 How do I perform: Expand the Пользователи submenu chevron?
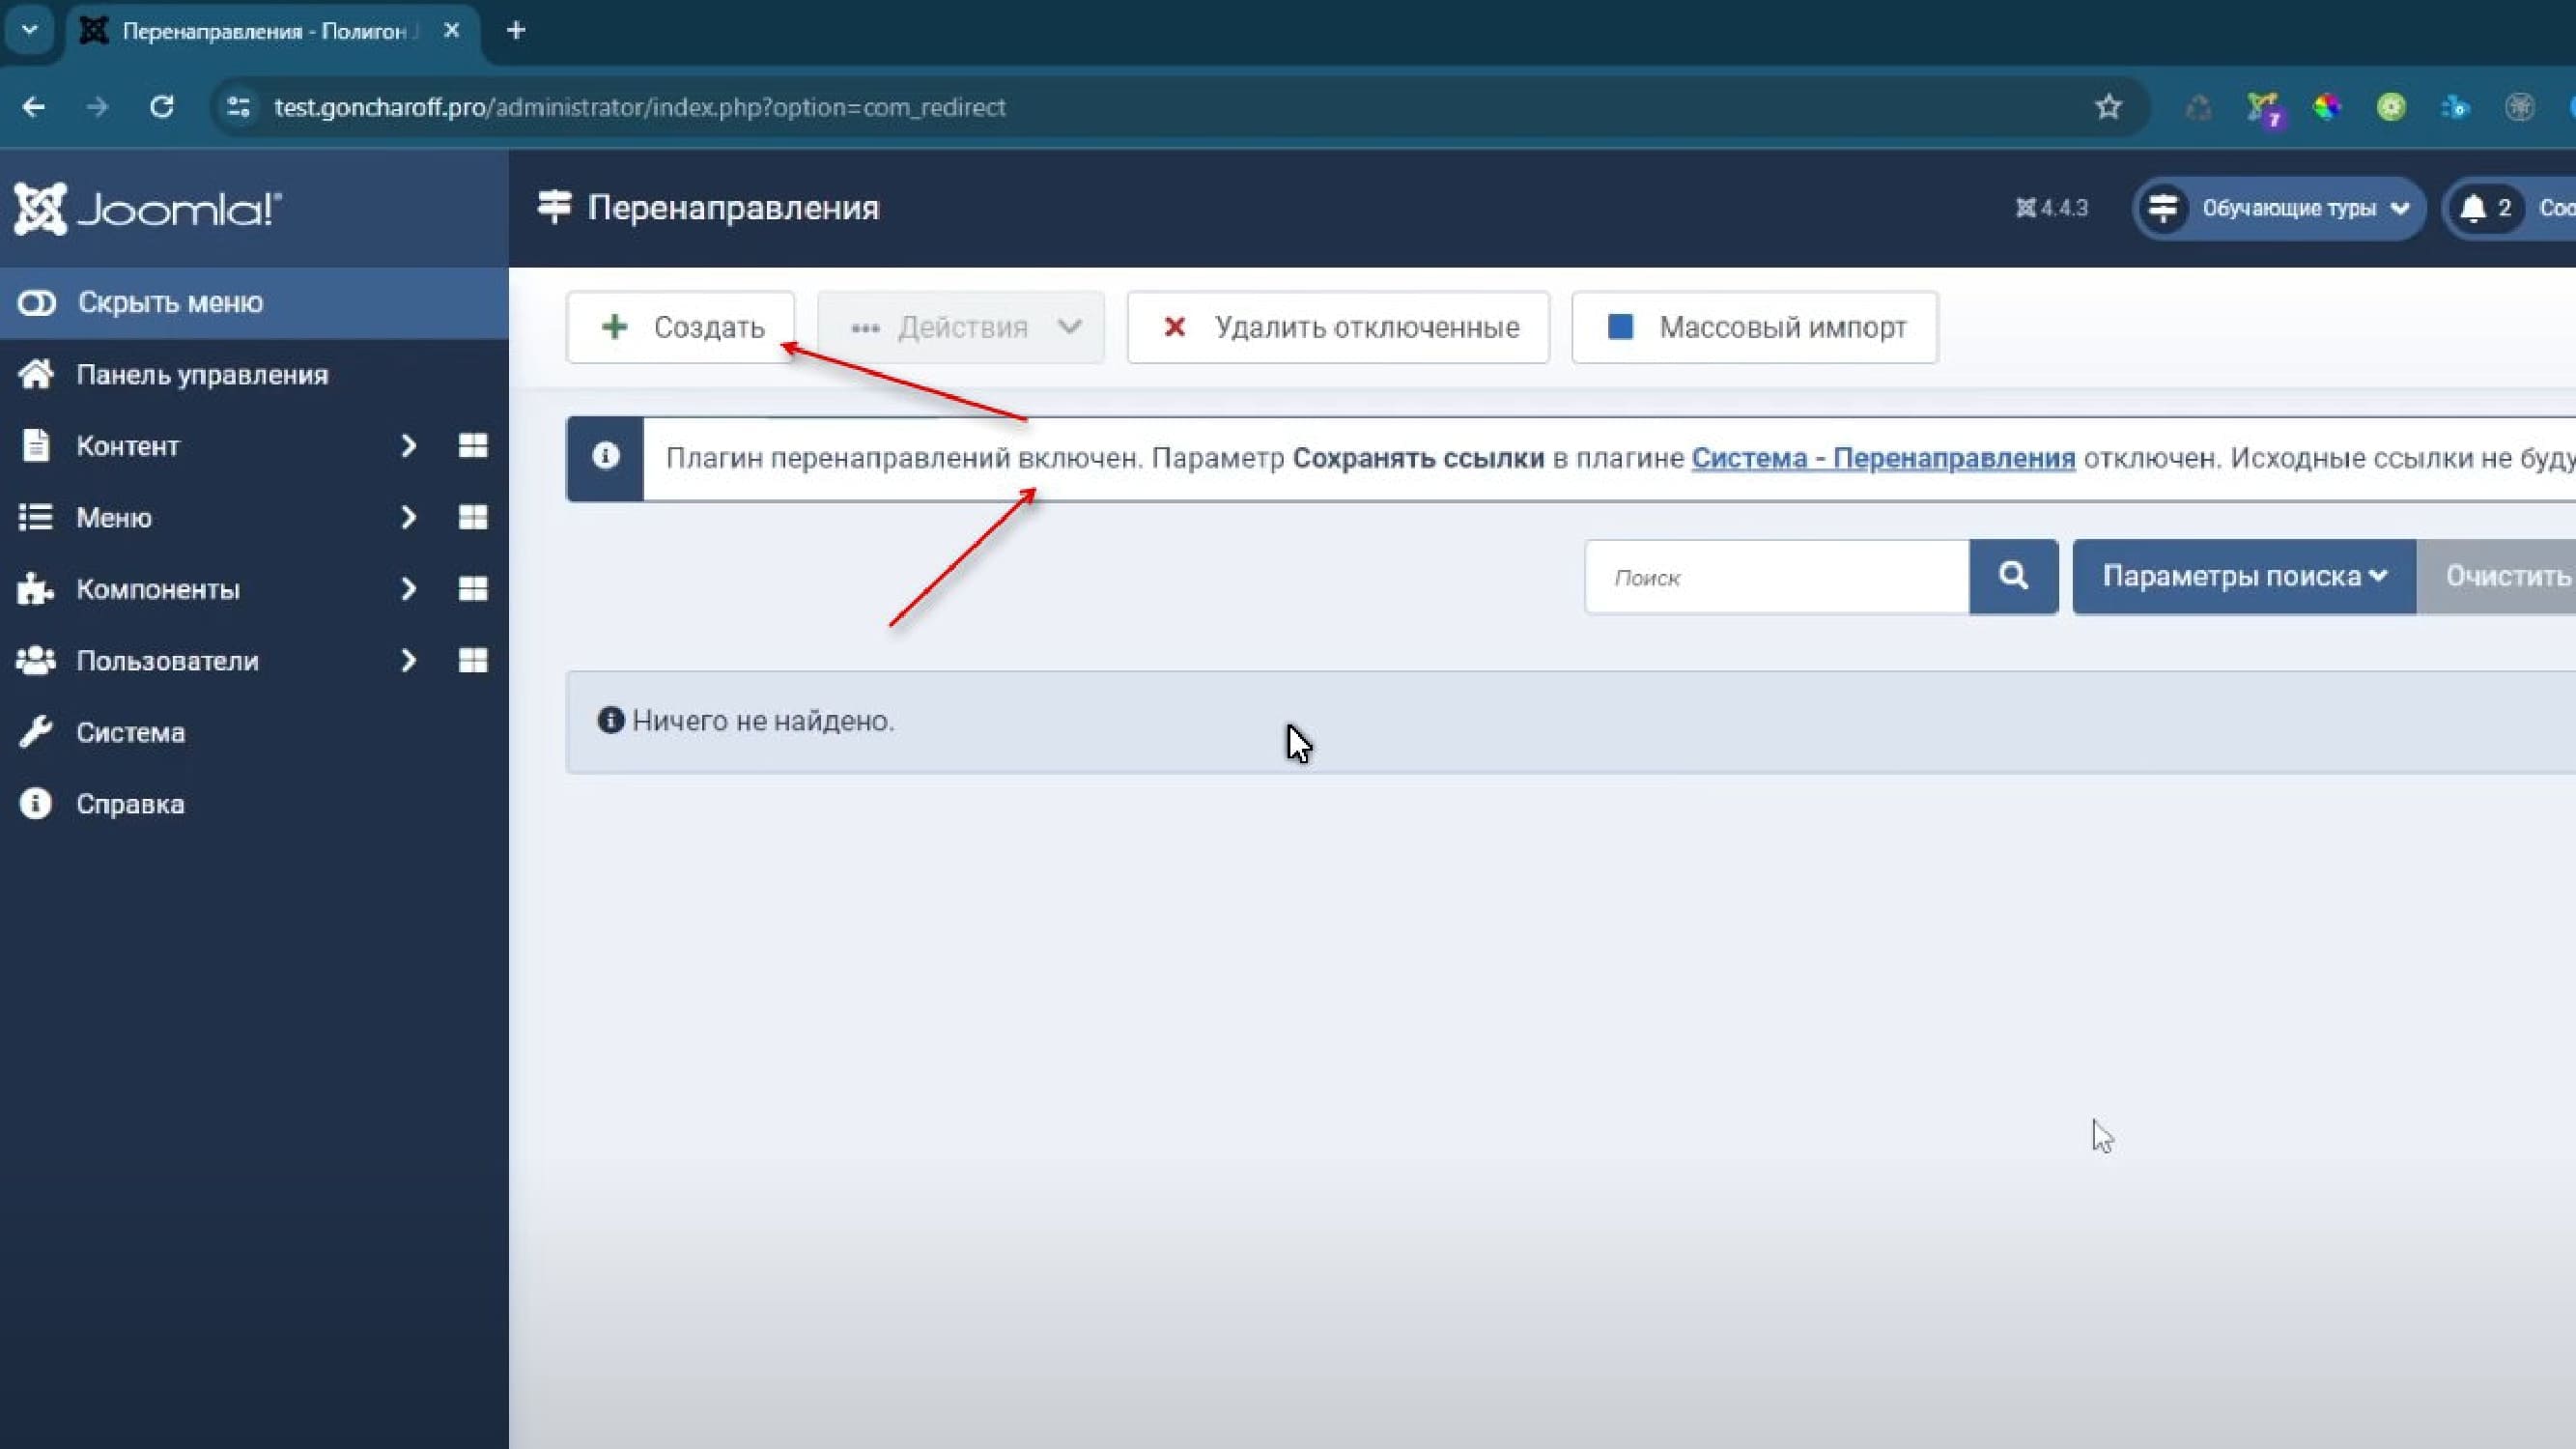pos(408,661)
